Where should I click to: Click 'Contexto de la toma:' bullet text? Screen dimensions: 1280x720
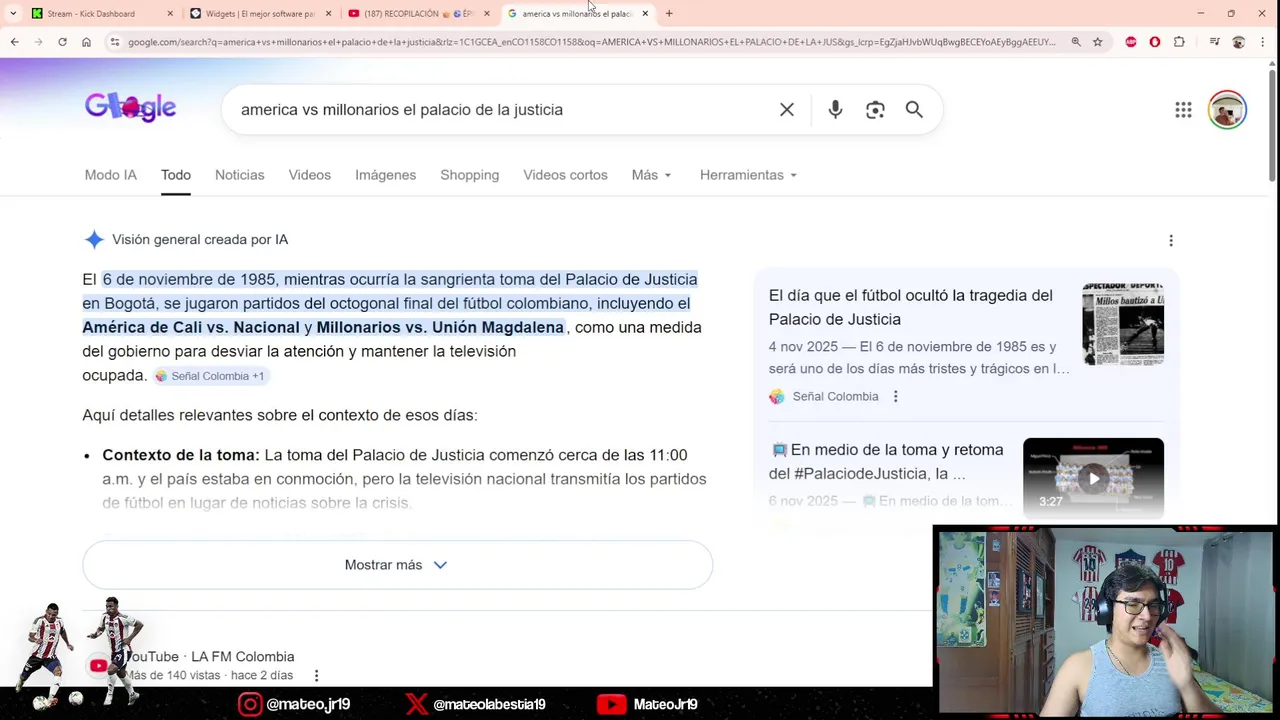click(x=181, y=455)
